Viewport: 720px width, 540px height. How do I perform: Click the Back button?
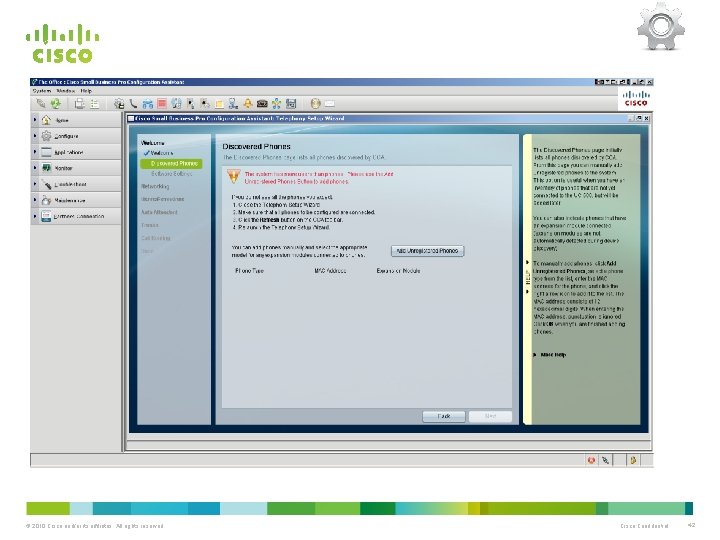(444, 416)
